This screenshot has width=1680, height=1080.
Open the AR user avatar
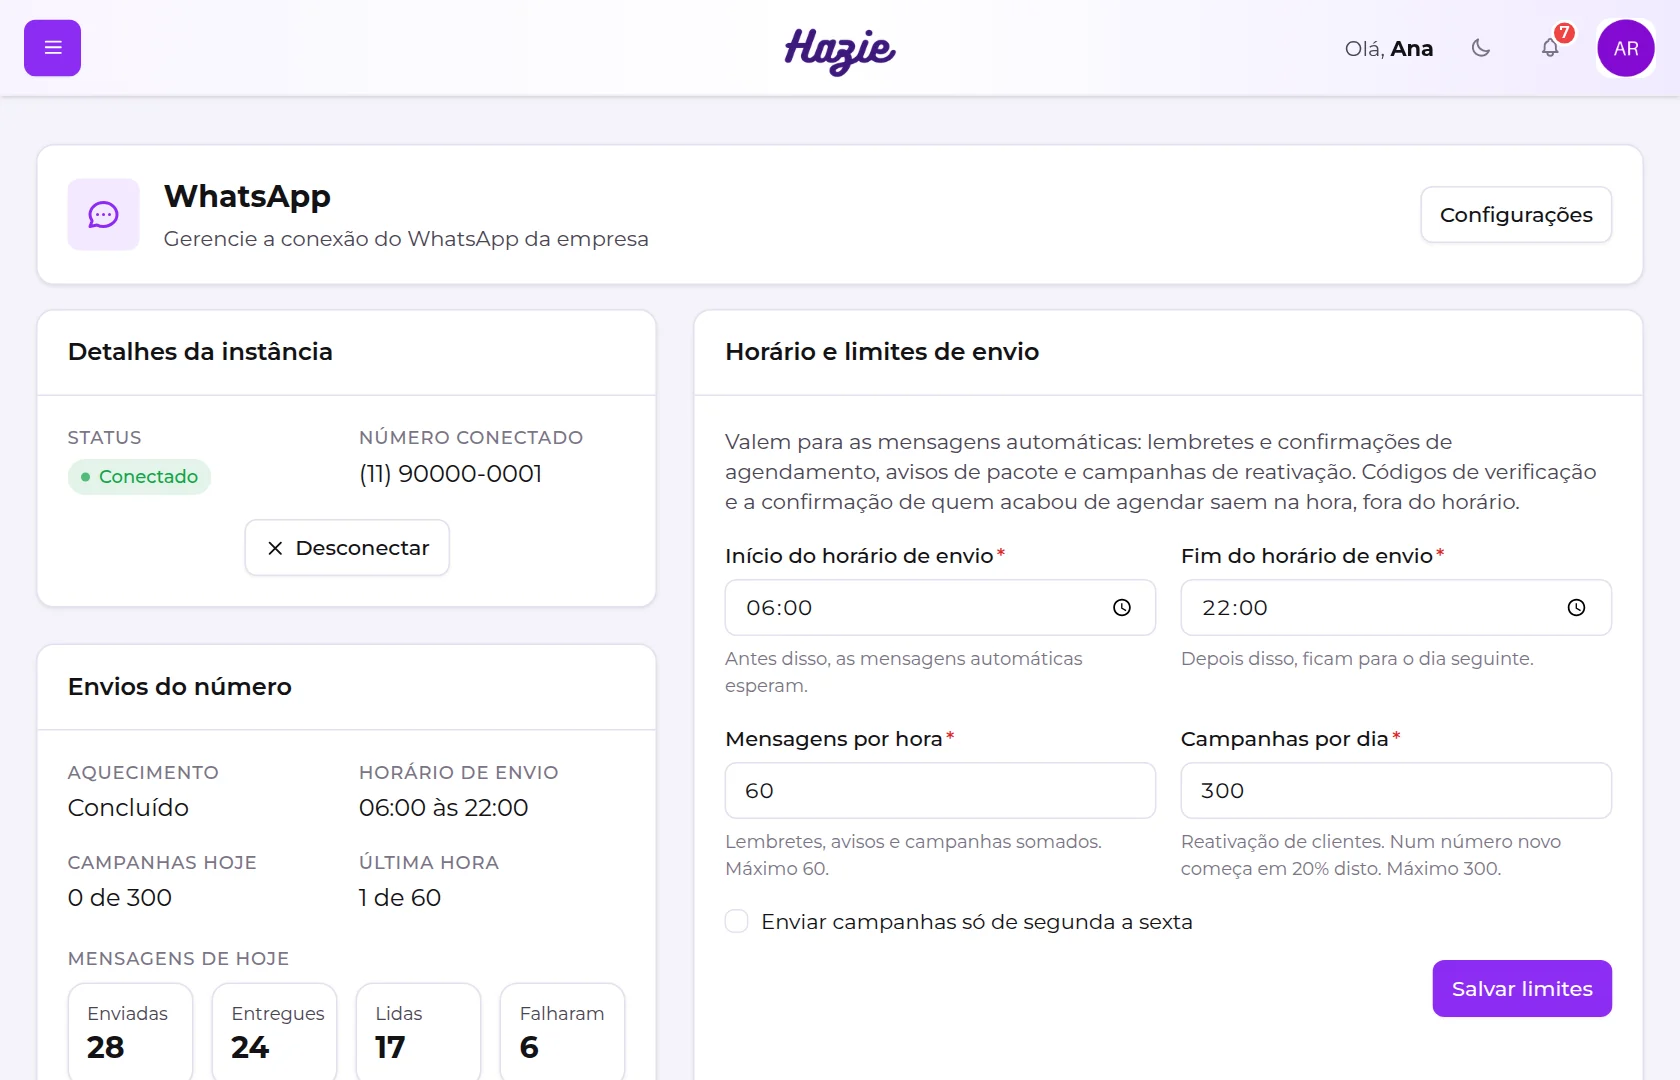(x=1626, y=48)
